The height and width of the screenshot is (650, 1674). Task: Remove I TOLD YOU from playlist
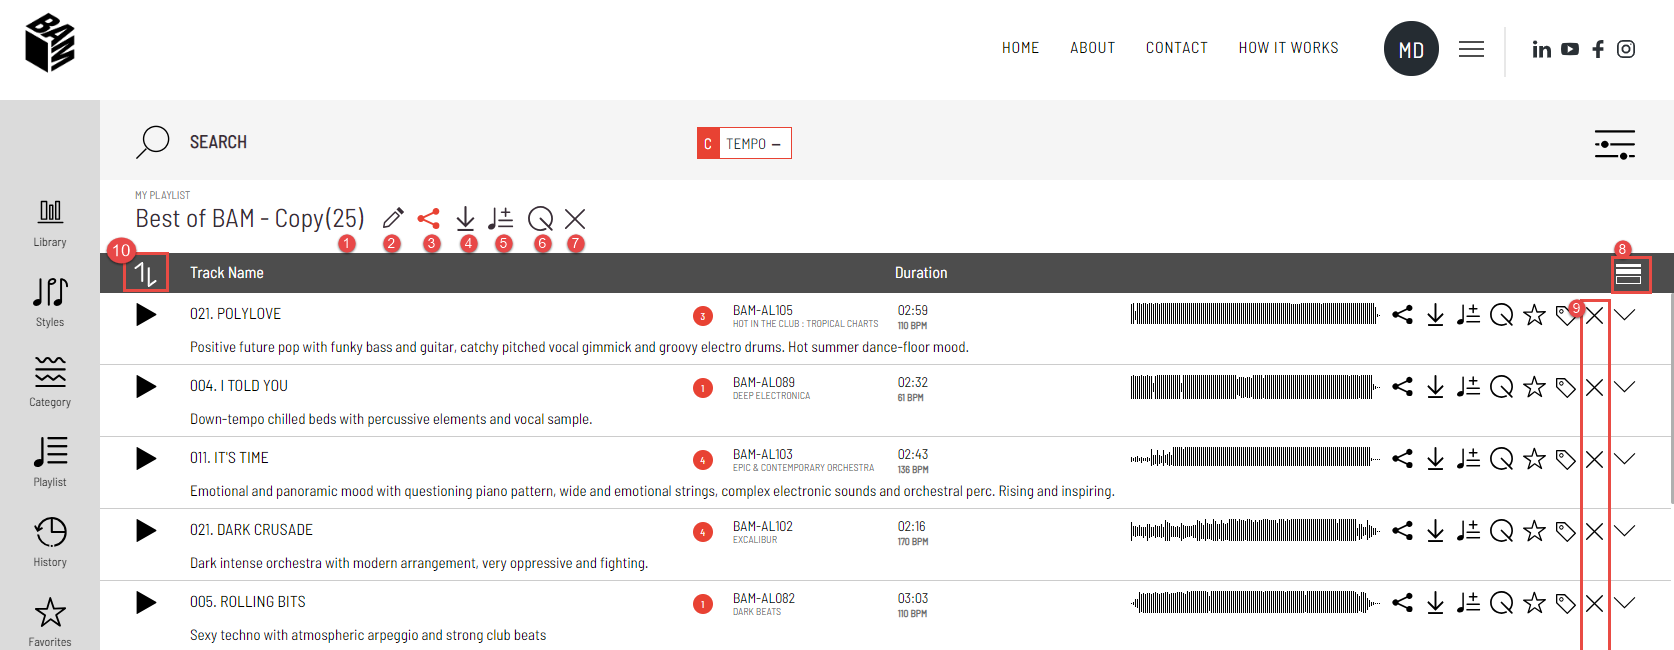(x=1595, y=388)
